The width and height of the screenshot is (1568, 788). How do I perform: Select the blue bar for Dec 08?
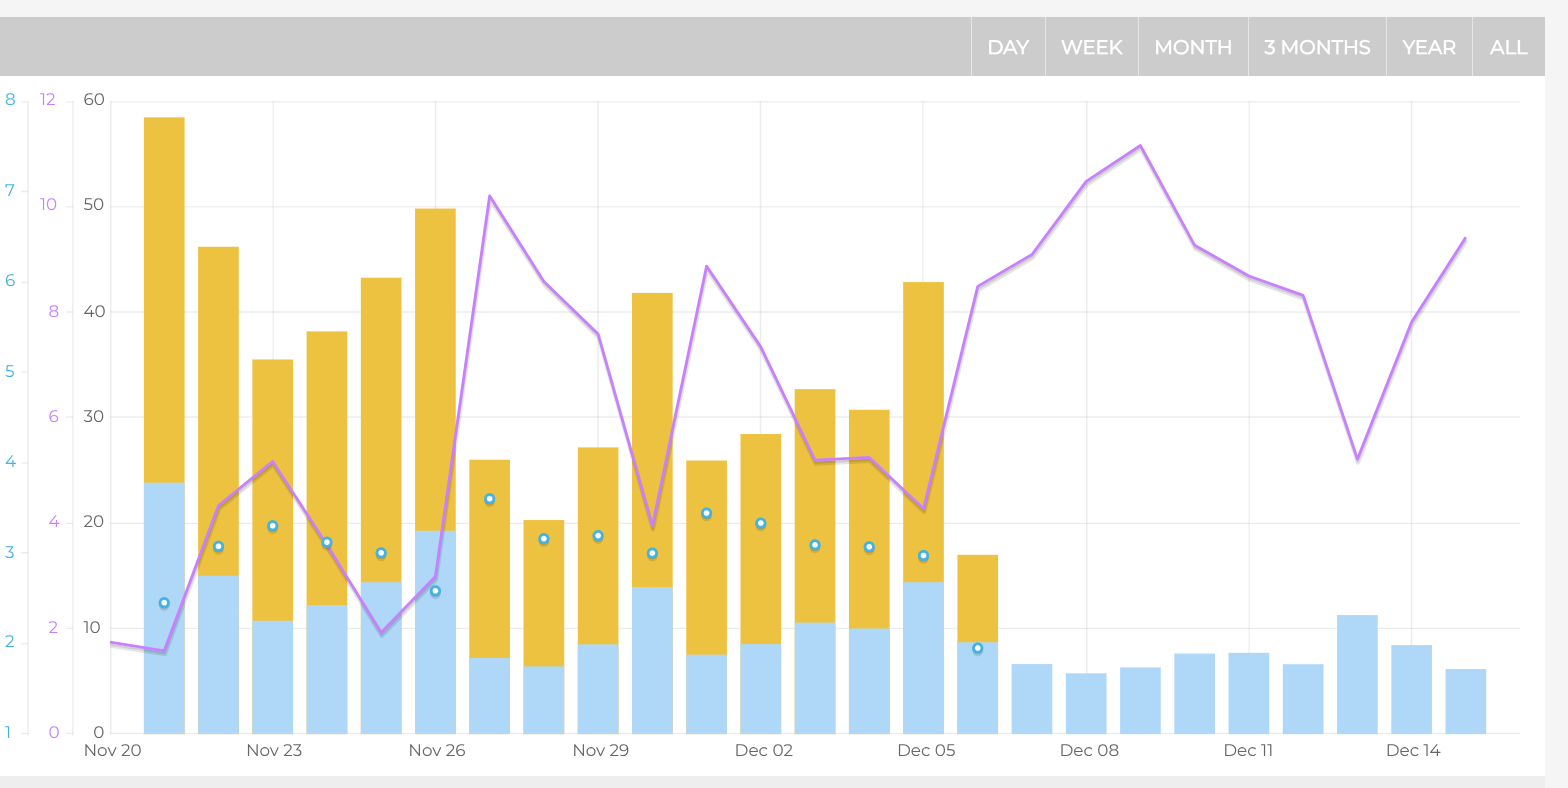click(1086, 703)
